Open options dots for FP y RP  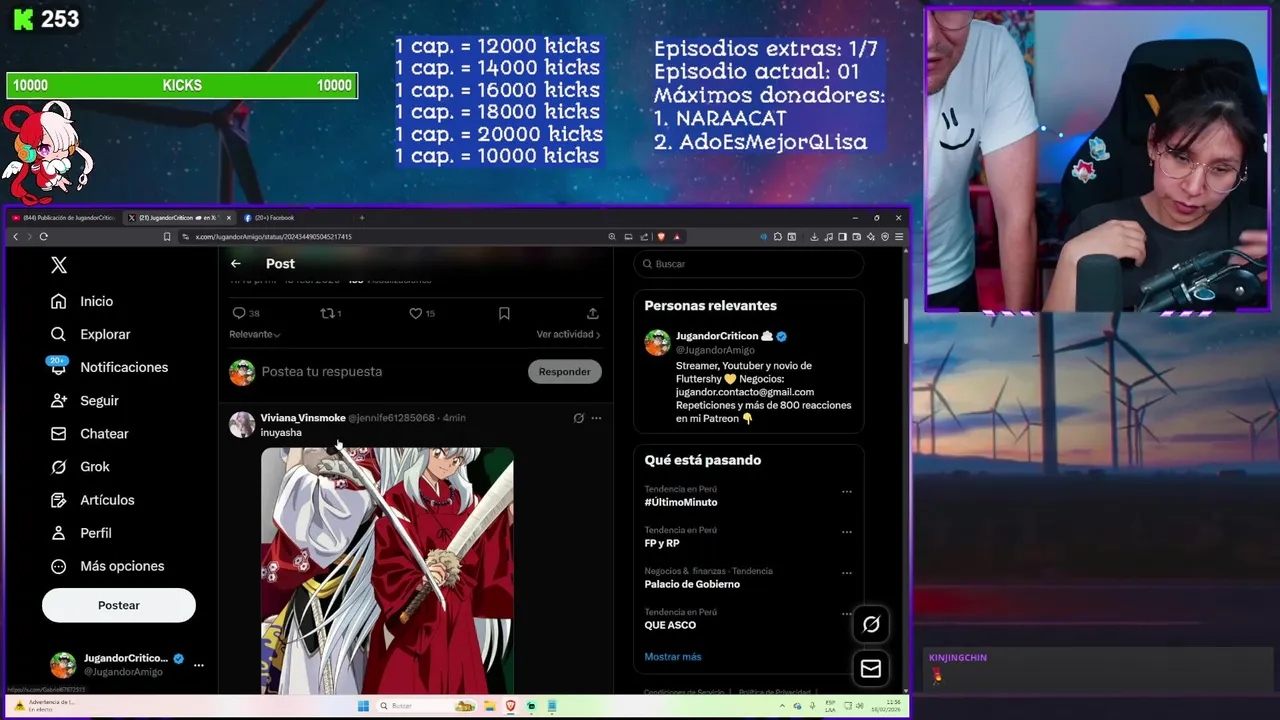847,532
